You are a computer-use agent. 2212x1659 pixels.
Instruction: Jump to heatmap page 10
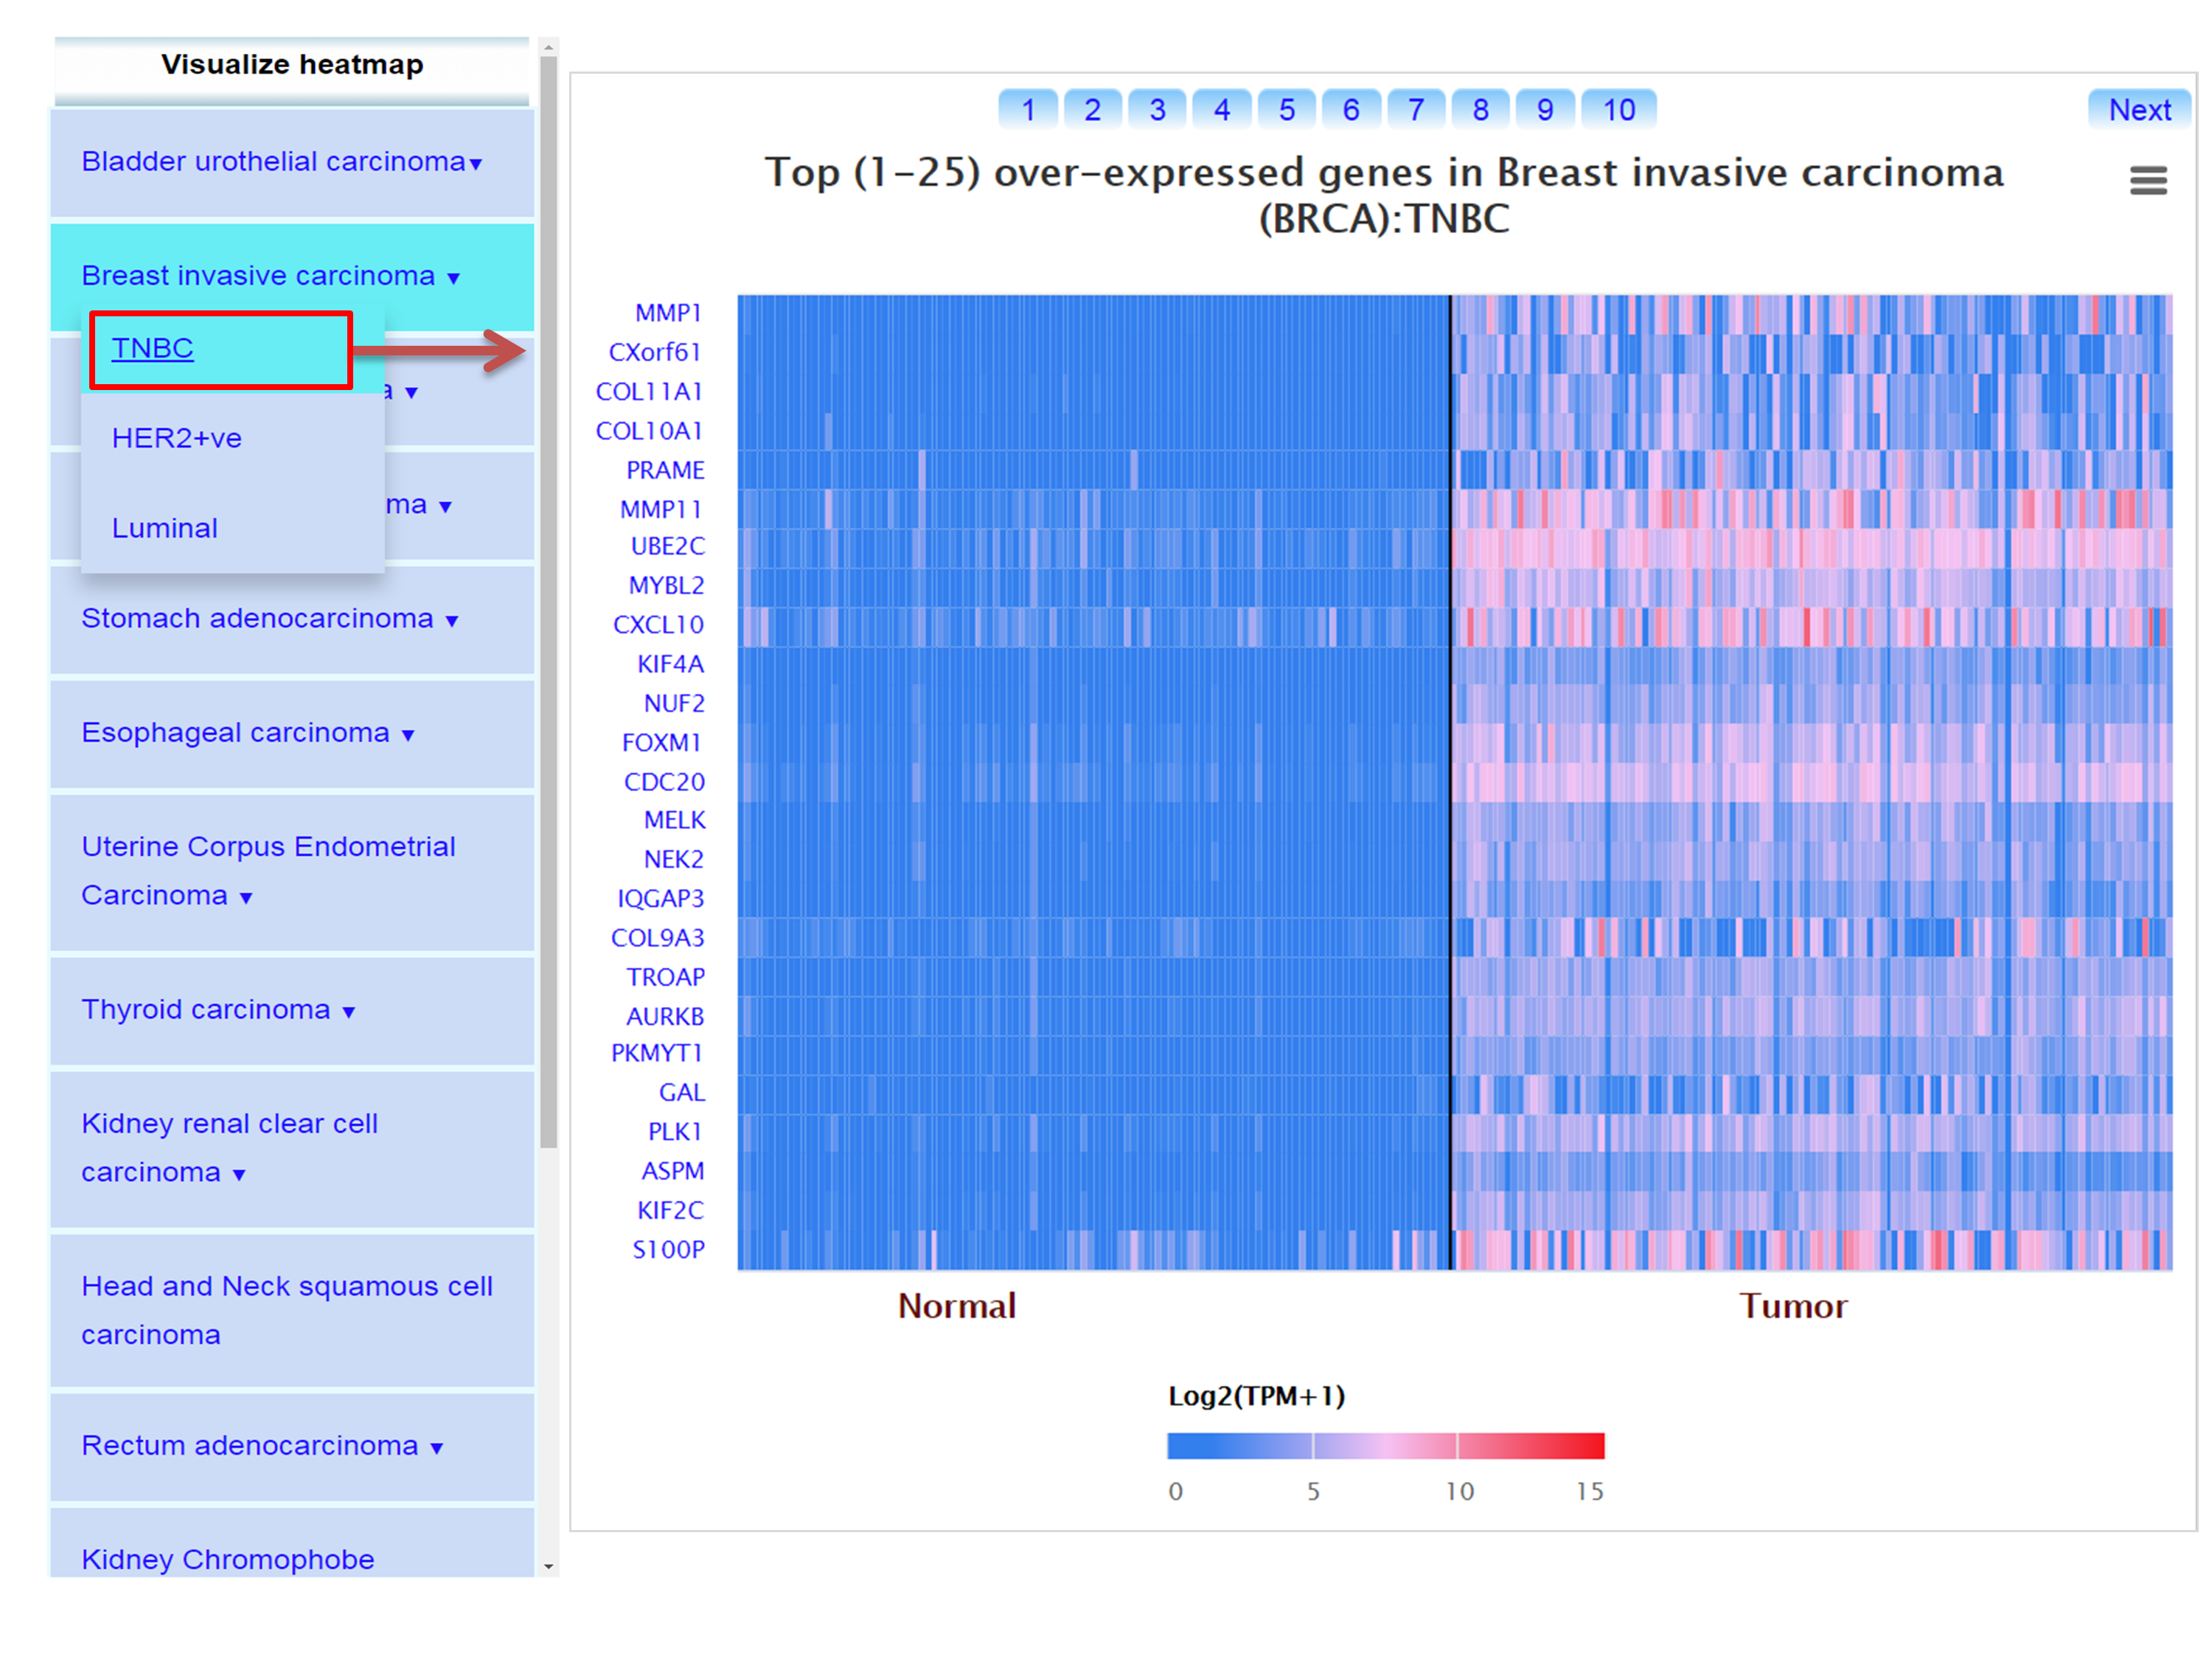click(1618, 109)
